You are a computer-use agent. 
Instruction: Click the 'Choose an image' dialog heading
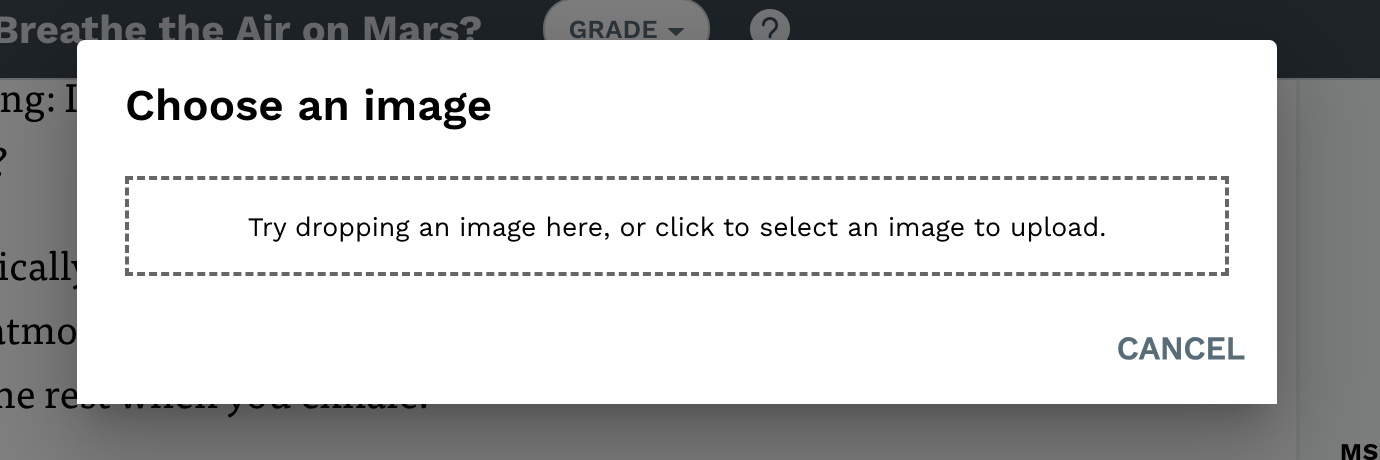click(308, 105)
